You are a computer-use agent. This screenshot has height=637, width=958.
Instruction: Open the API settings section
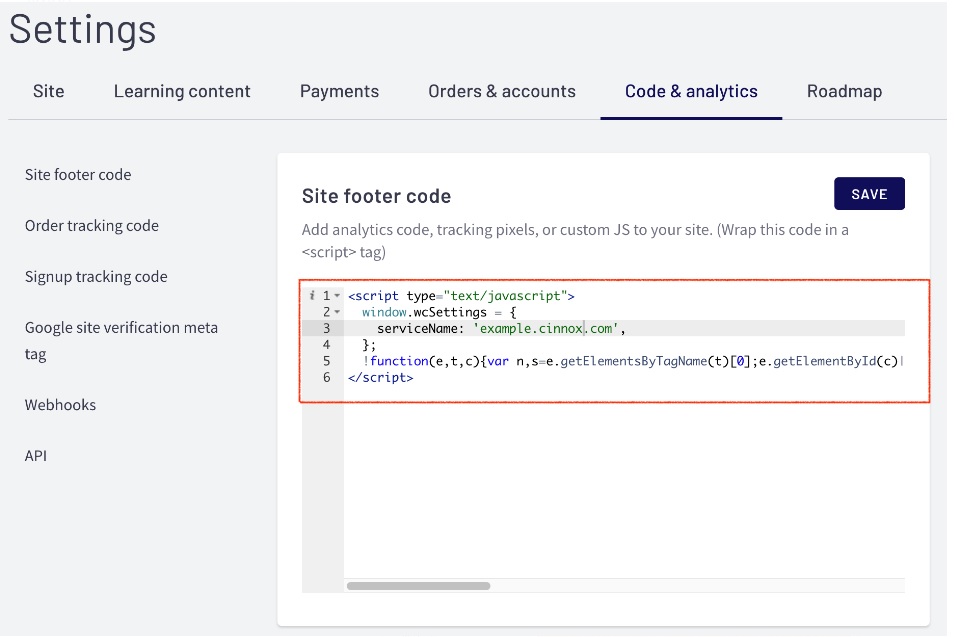(36, 456)
